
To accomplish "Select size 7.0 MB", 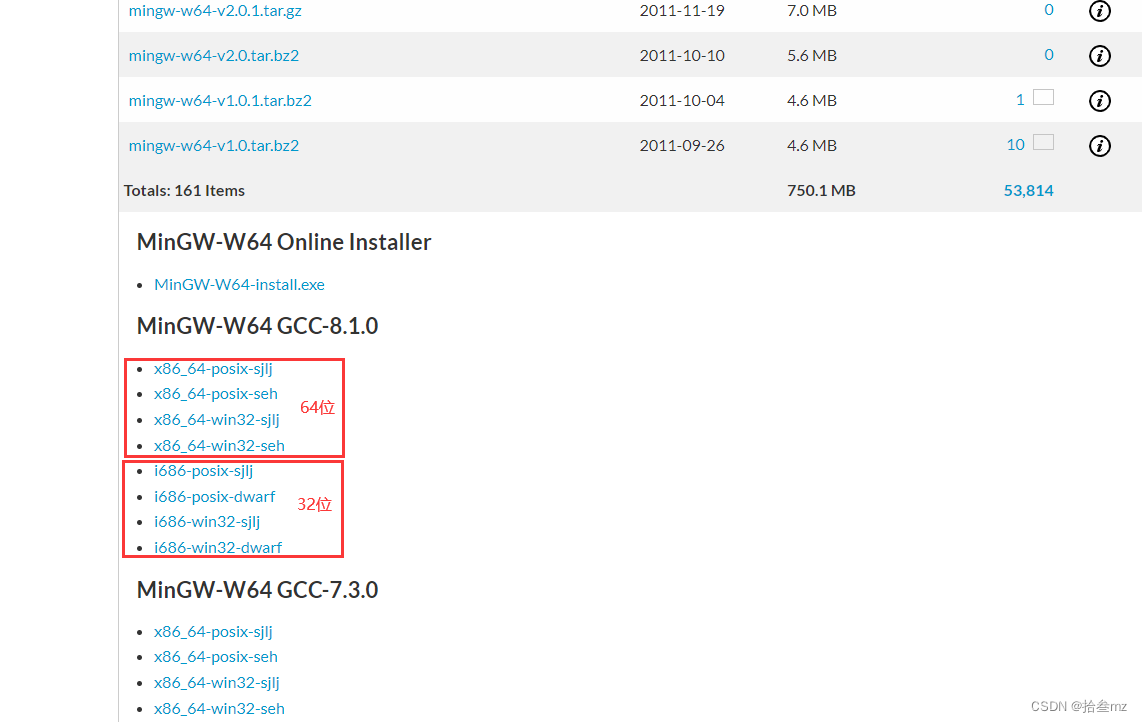I will [811, 11].
